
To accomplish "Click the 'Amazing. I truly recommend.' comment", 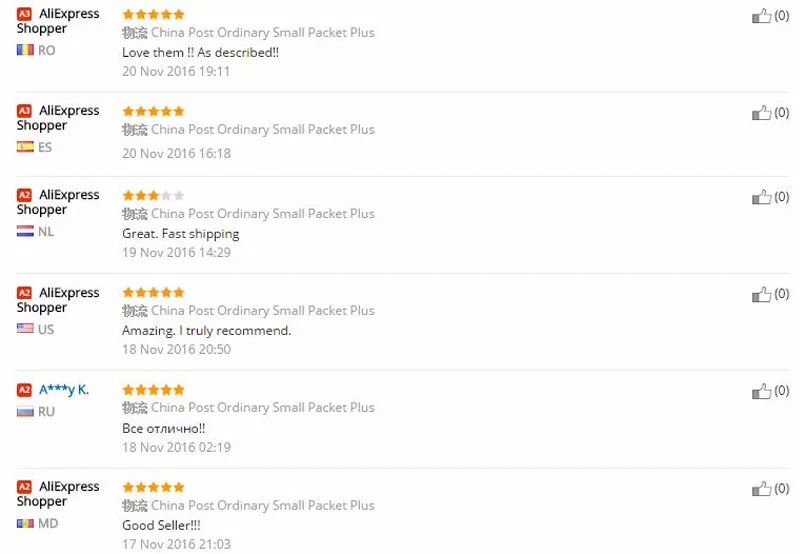I will click(x=207, y=331).
